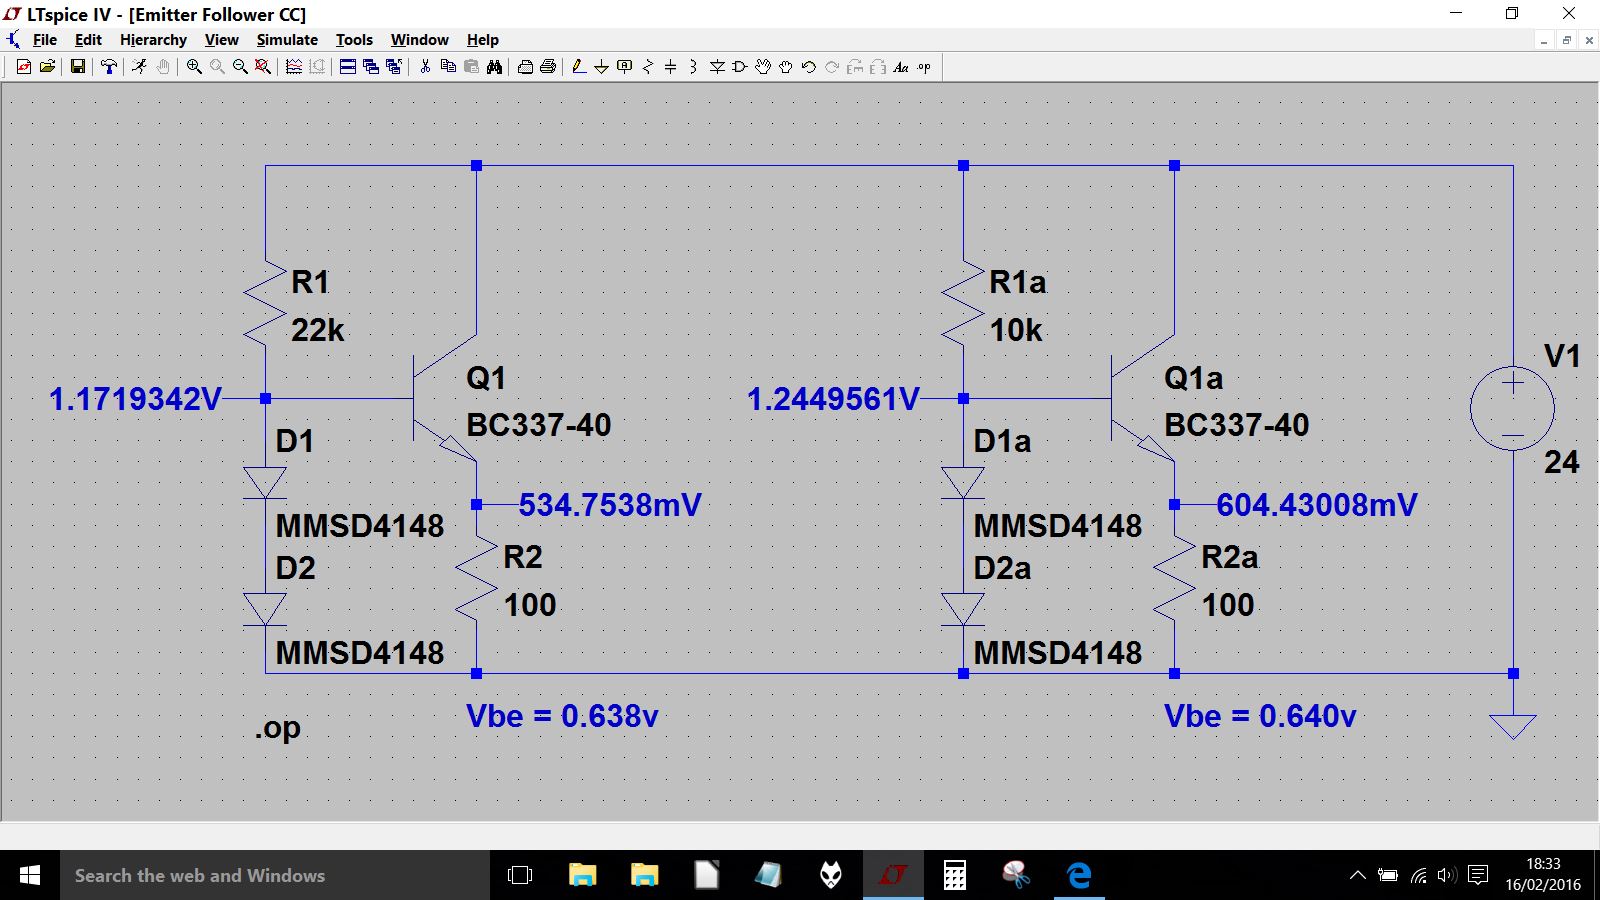Place a Capacitor from the toolbar
The width and height of the screenshot is (1600, 900).
click(671, 67)
